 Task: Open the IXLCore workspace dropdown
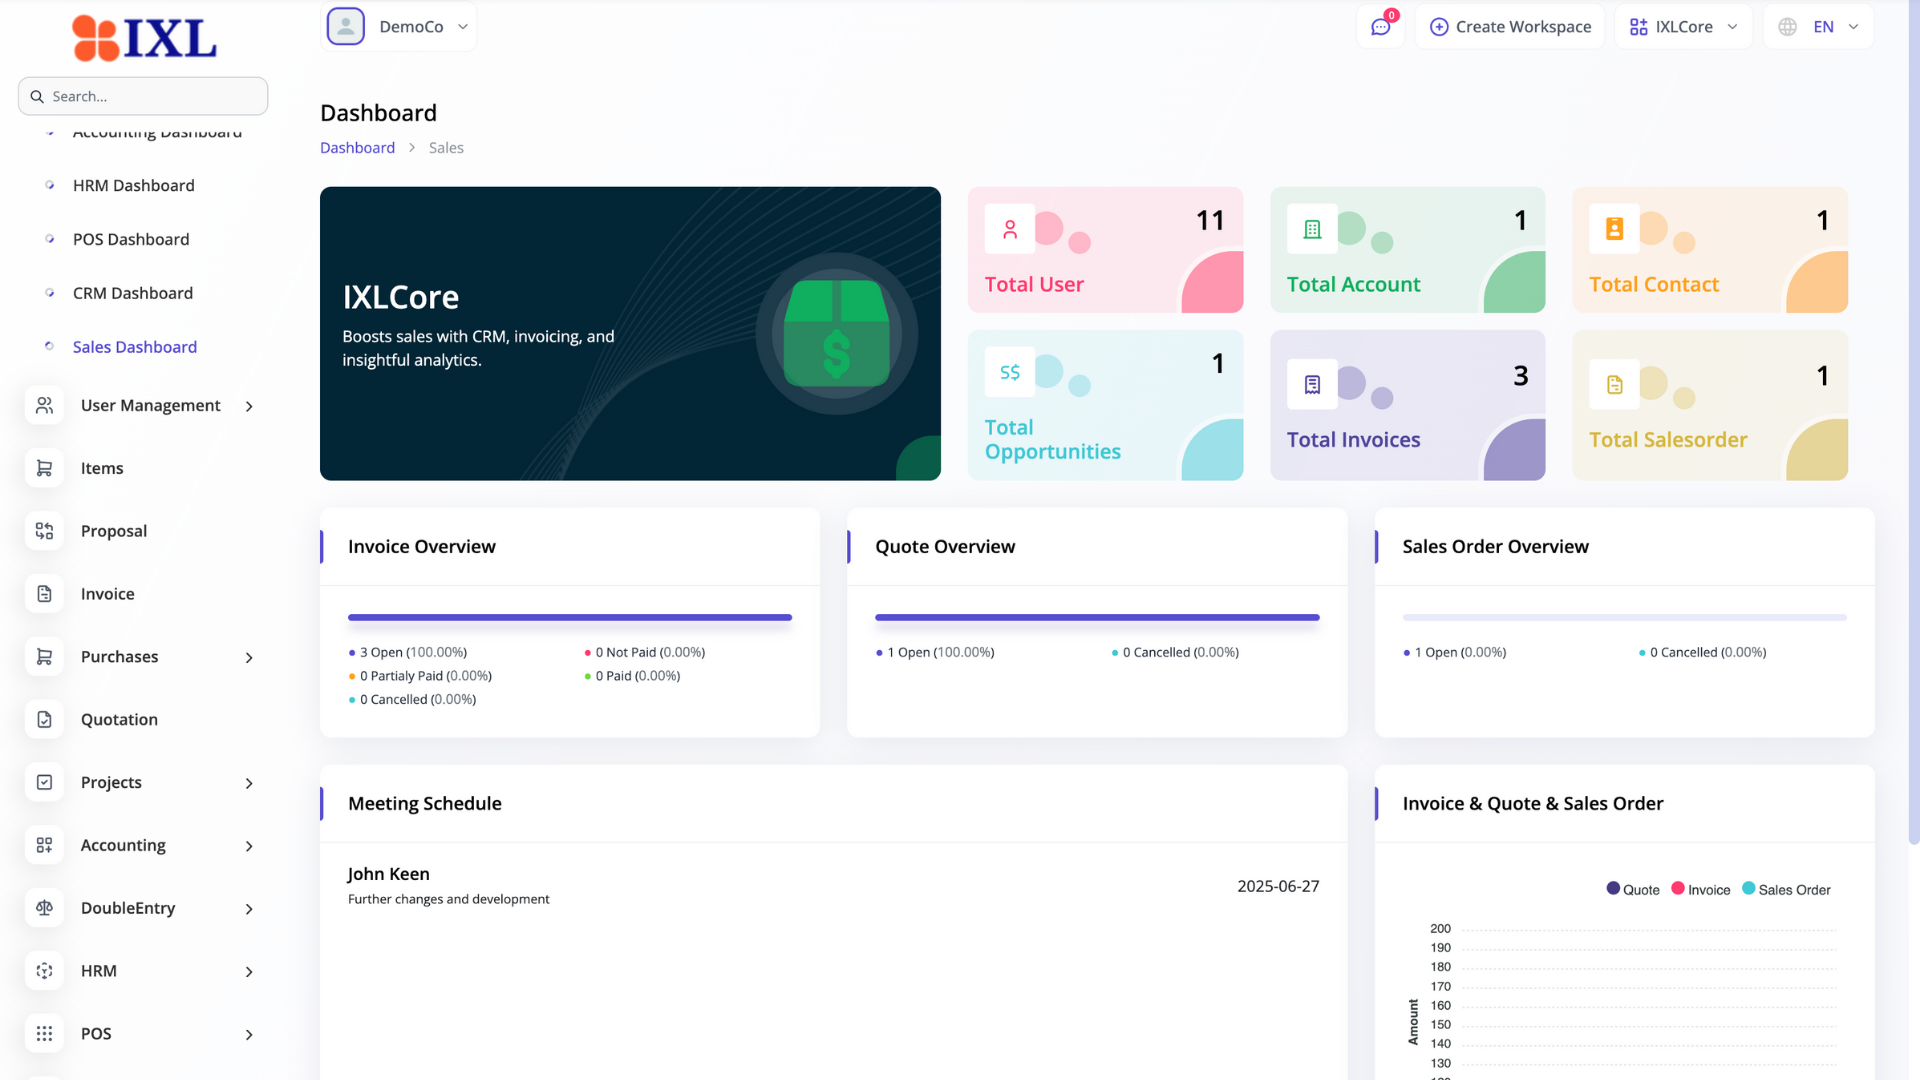coord(1683,27)
